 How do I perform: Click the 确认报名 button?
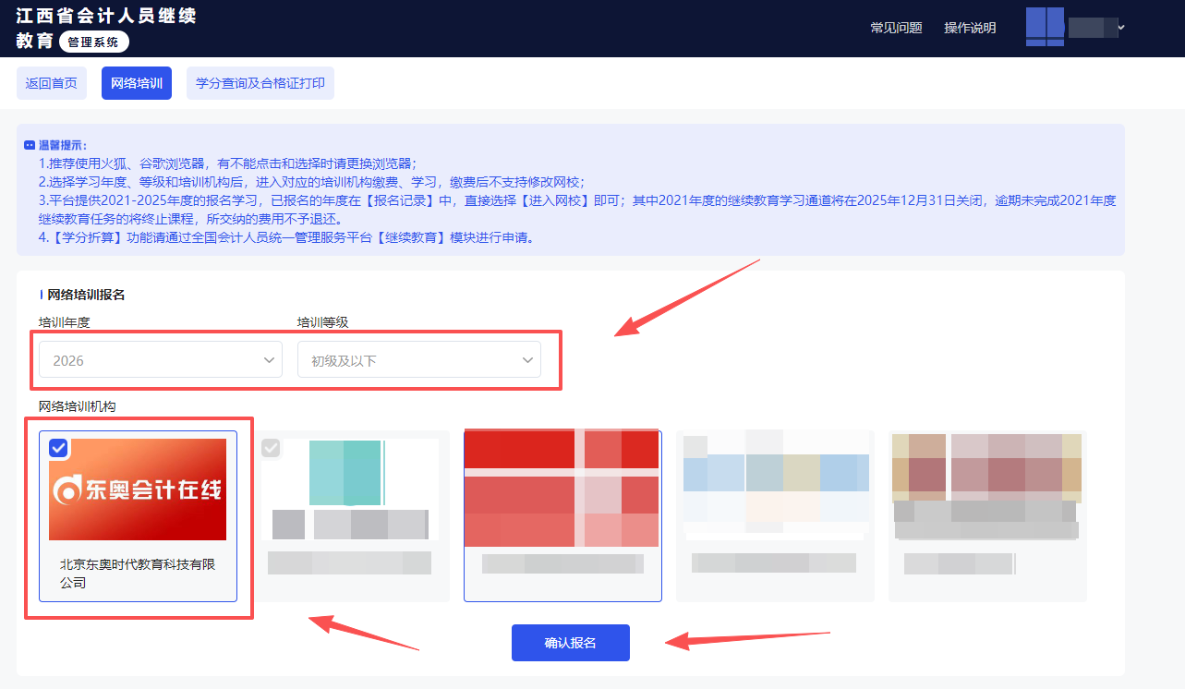pyautogui.click(x=570, y=643)
